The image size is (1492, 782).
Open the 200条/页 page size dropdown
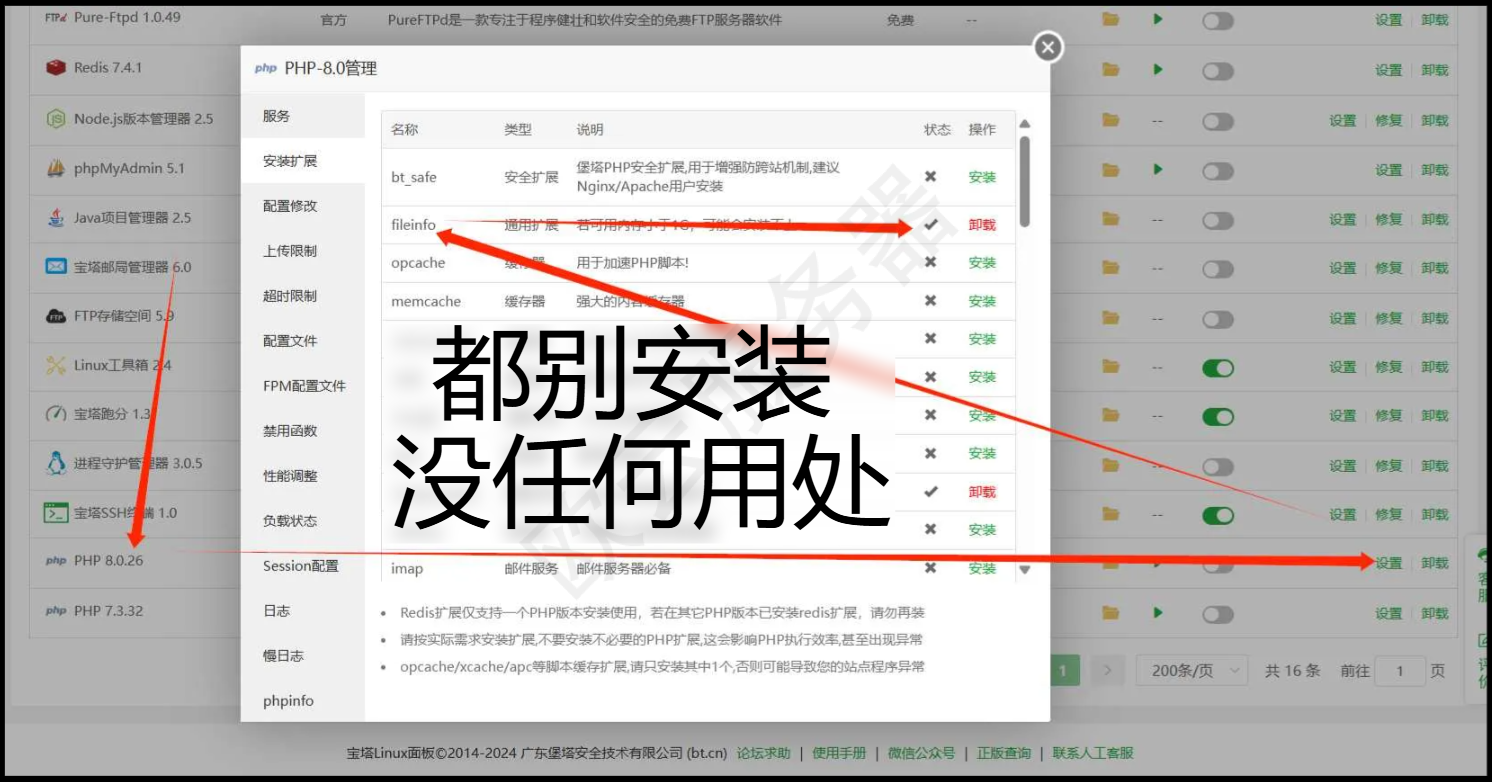[x=1192, y=671]
